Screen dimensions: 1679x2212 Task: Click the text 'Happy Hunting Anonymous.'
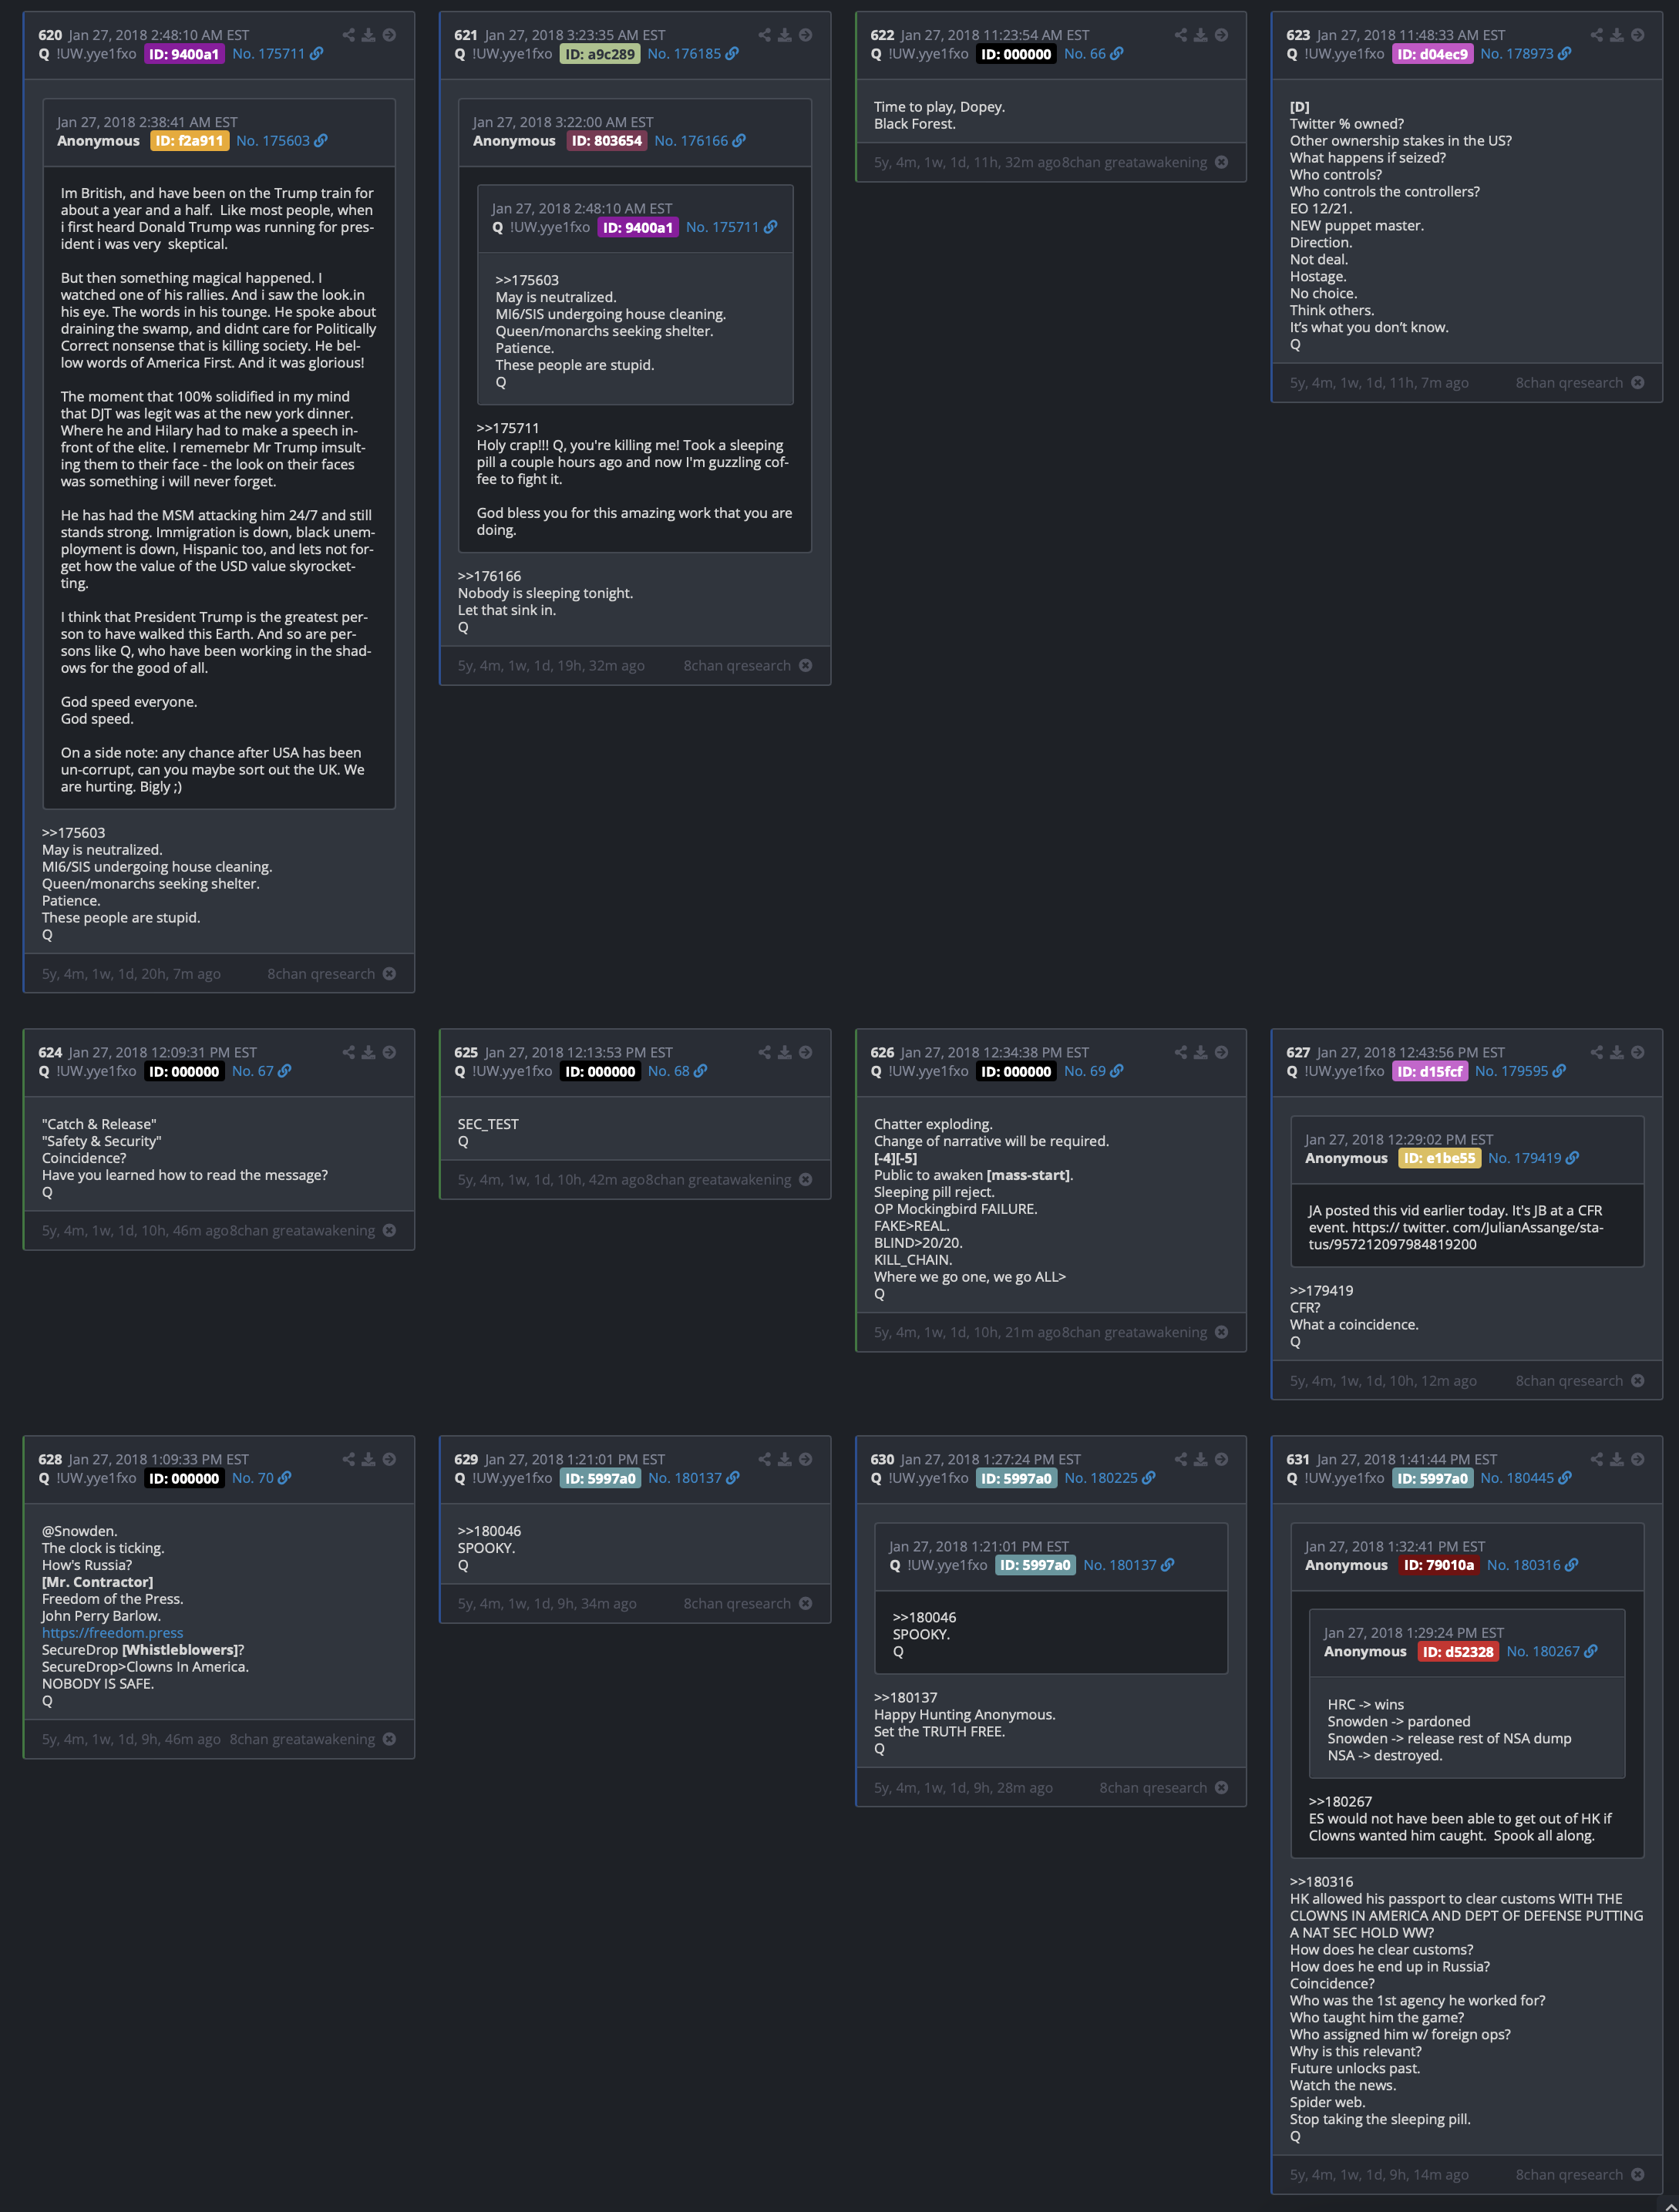click(964, 1714)
